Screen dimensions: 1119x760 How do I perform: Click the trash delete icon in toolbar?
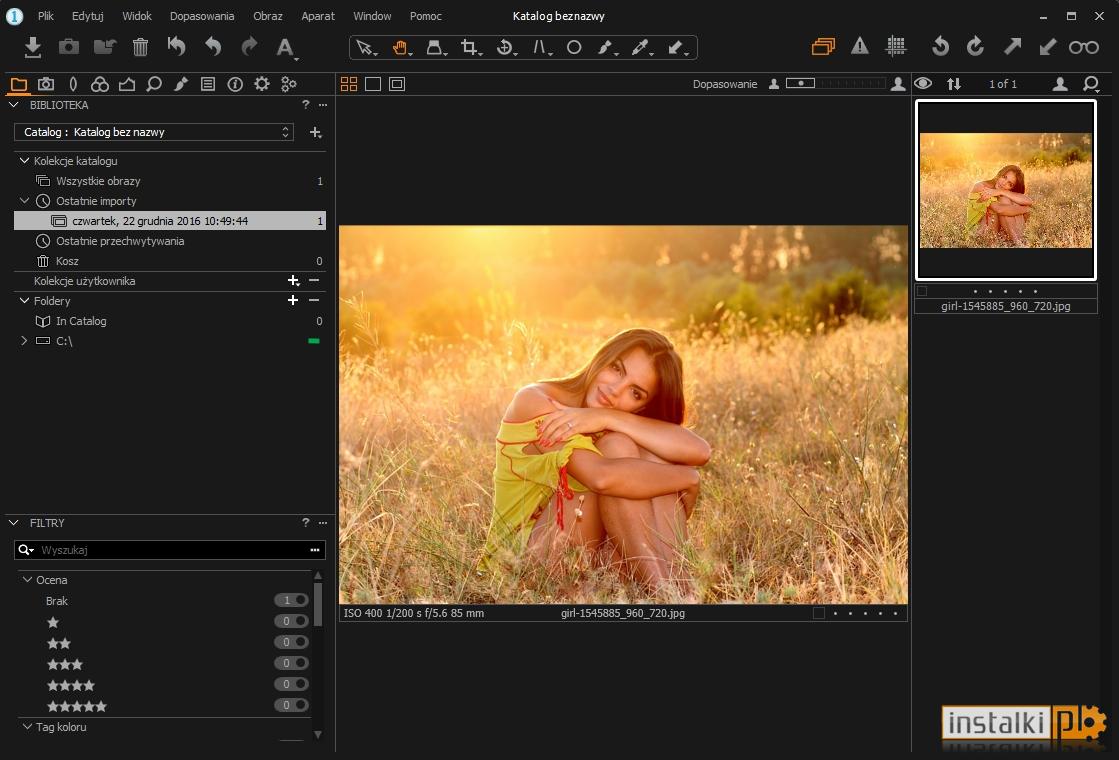tap(140, 47)
